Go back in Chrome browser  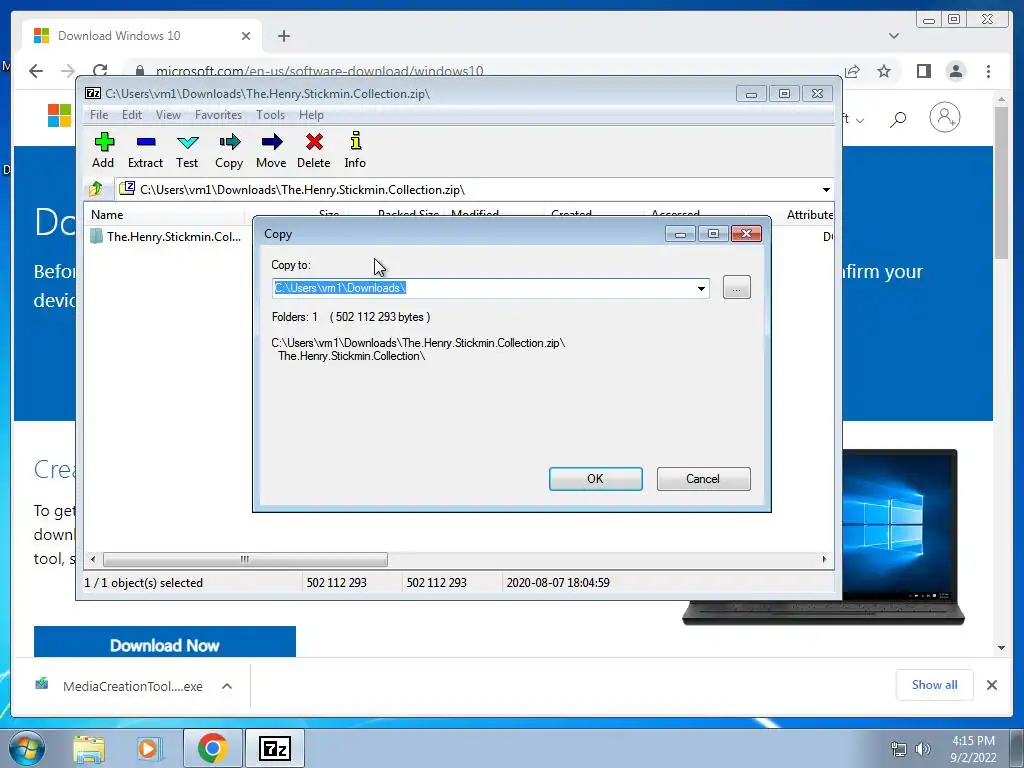click(36, 71)
